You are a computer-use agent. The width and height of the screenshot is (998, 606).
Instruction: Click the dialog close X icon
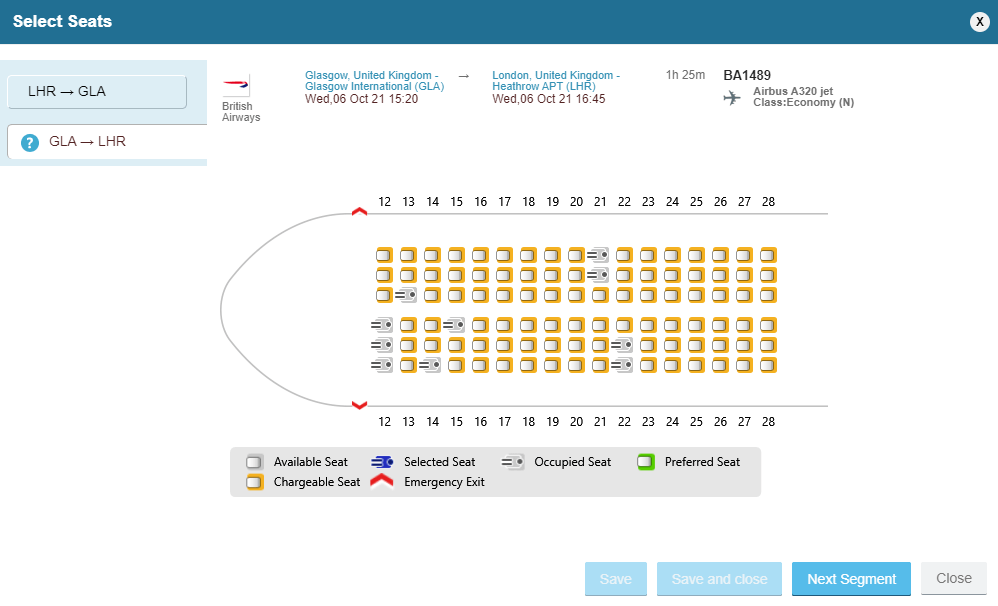[x=979, y=21]
